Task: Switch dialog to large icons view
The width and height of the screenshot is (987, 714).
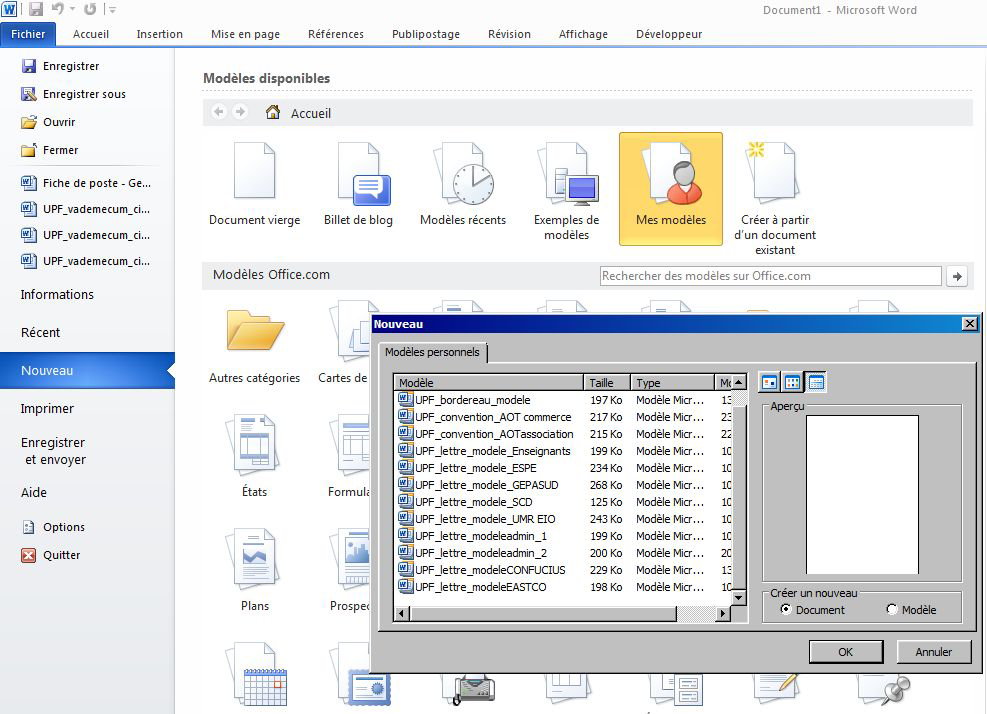Action: click(769, 382)
